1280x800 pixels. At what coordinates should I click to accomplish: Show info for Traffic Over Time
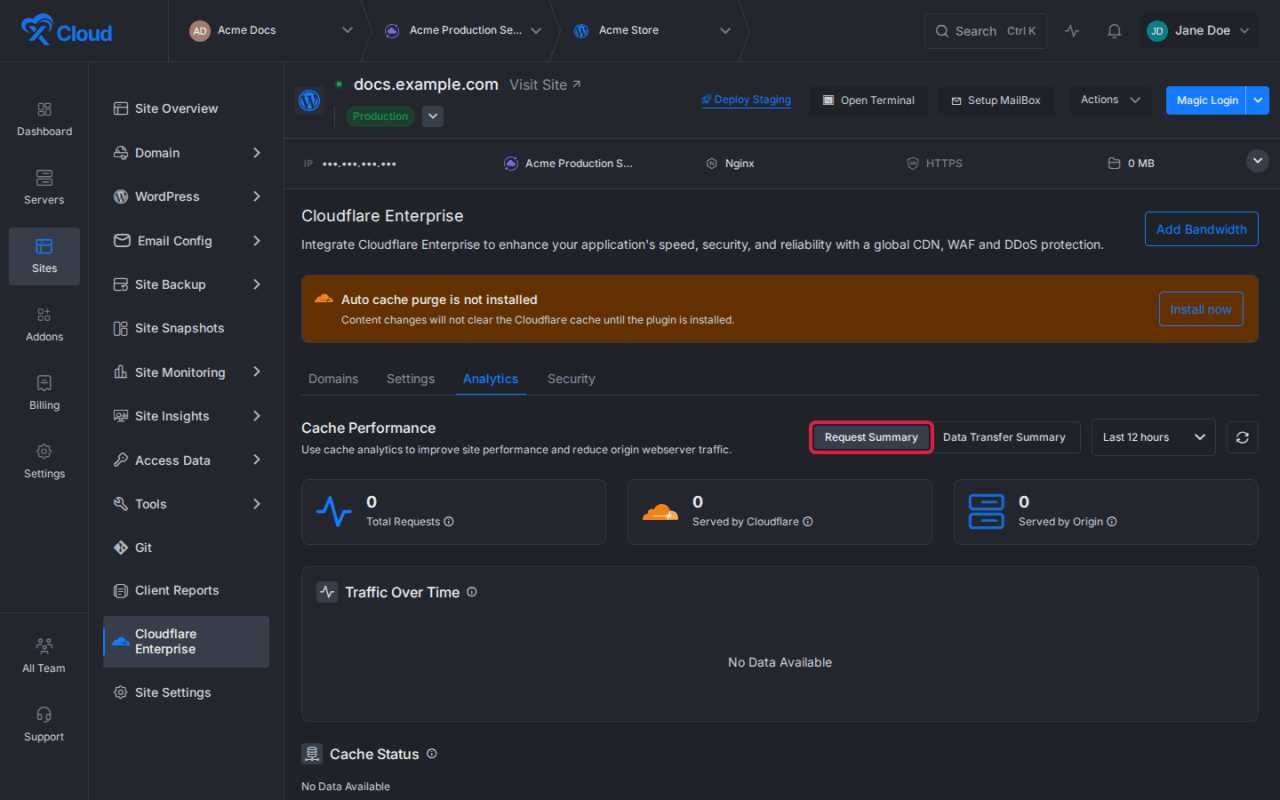click(472, 592)
